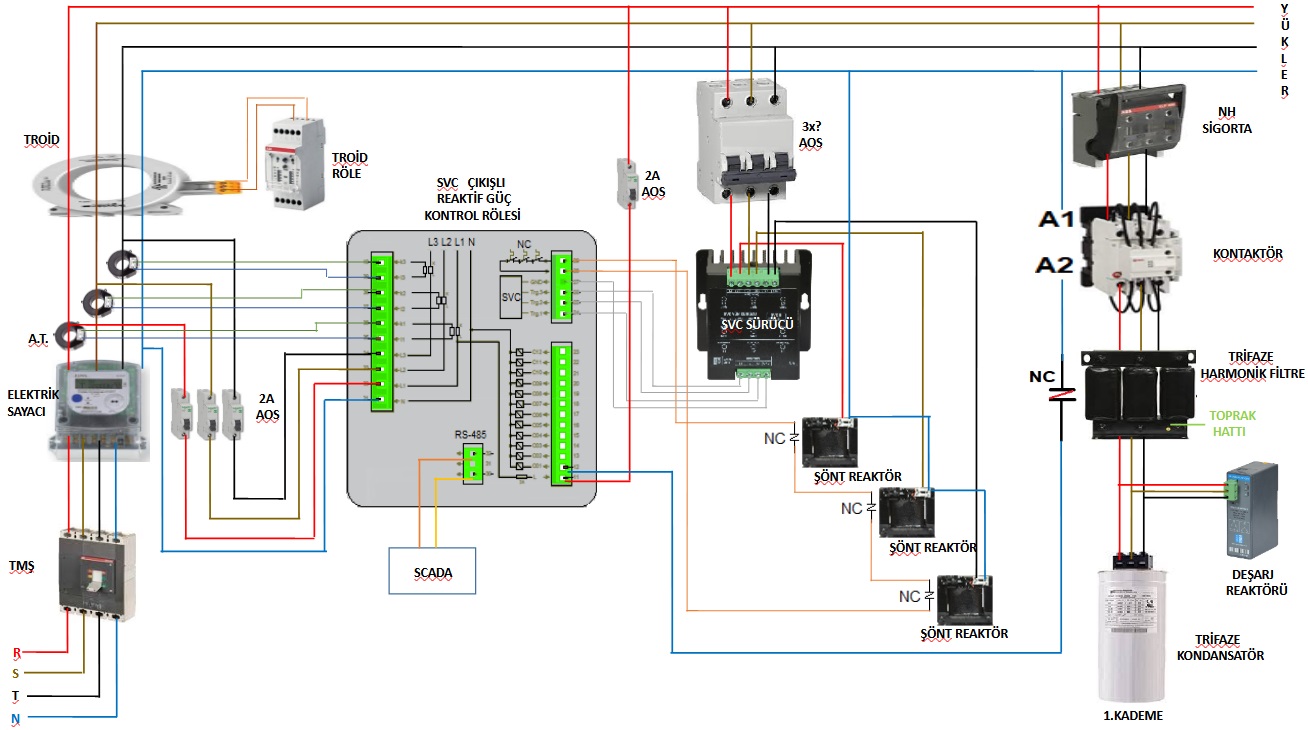
Task: Select the single breaker beside the SVC driver
Action: [627, 182]
